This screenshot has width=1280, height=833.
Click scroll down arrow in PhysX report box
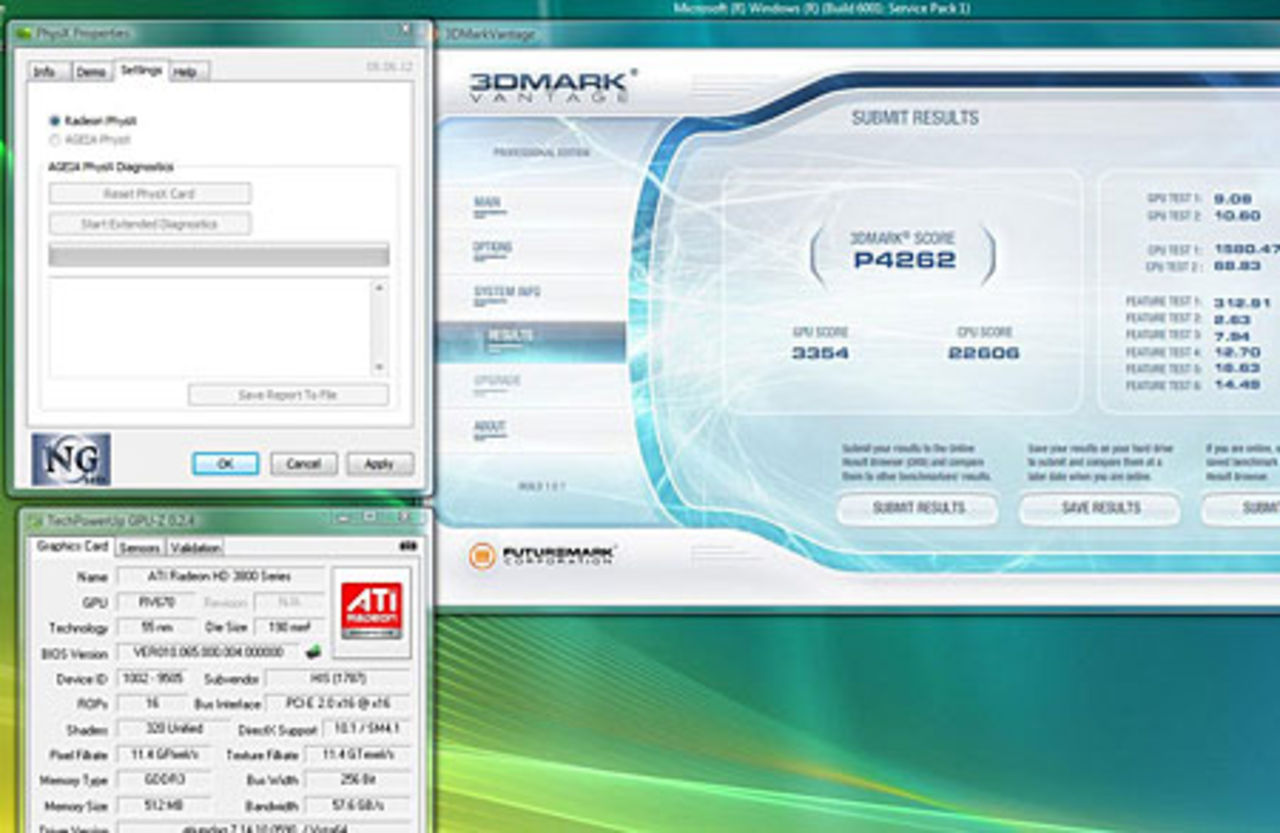pos(379,368)
